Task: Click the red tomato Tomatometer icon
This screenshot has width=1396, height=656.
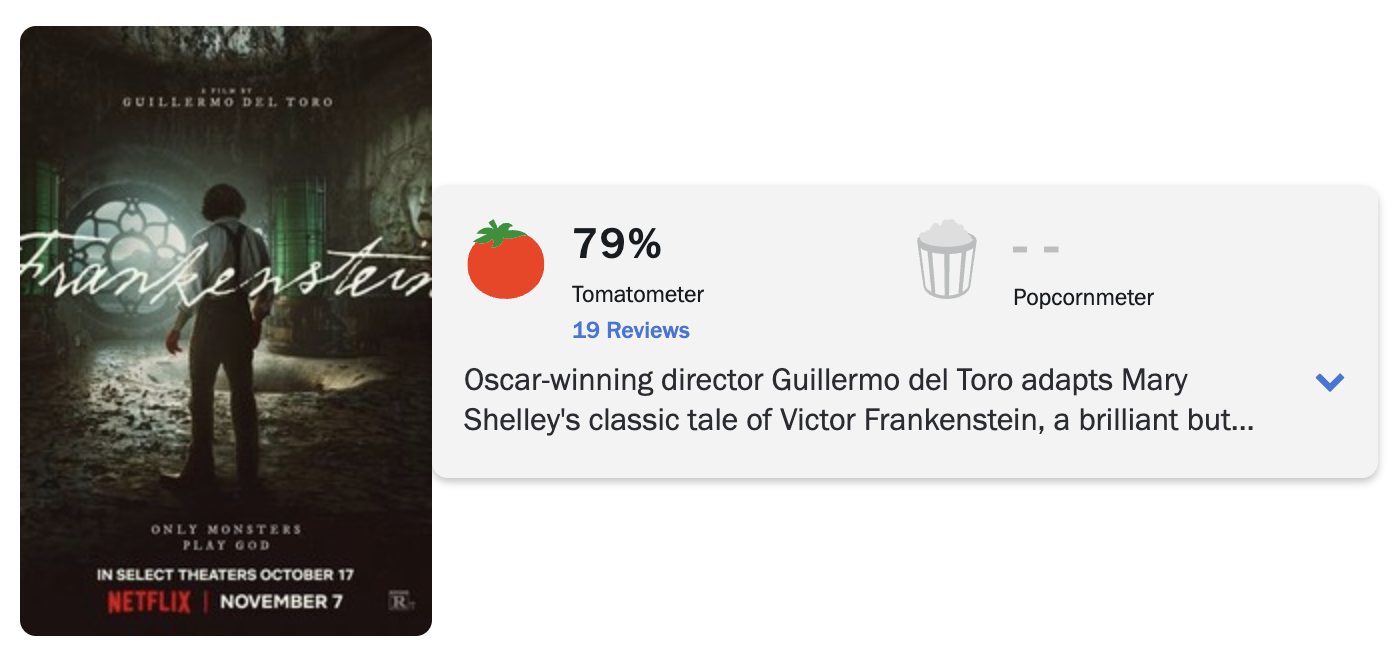Action: tap(505, 259)
